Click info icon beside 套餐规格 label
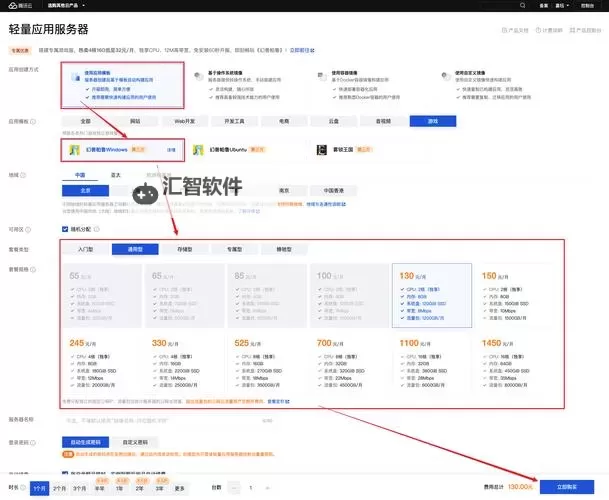Screen dimensions: 609x500 (x=33, y=269)
